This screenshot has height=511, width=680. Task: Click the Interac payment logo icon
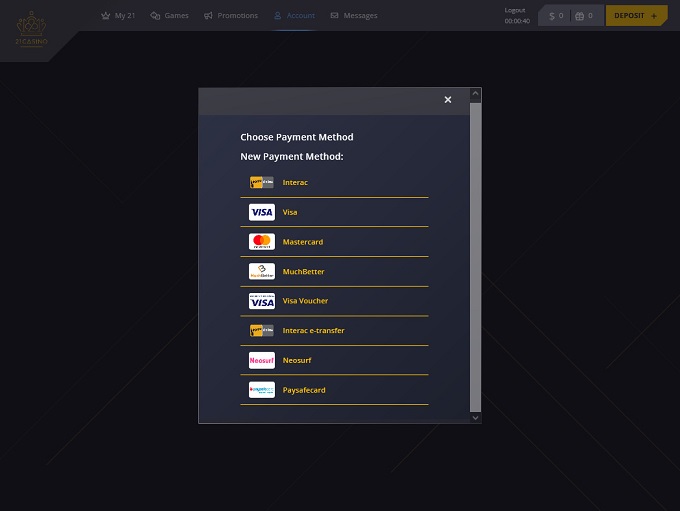point(261,183)
